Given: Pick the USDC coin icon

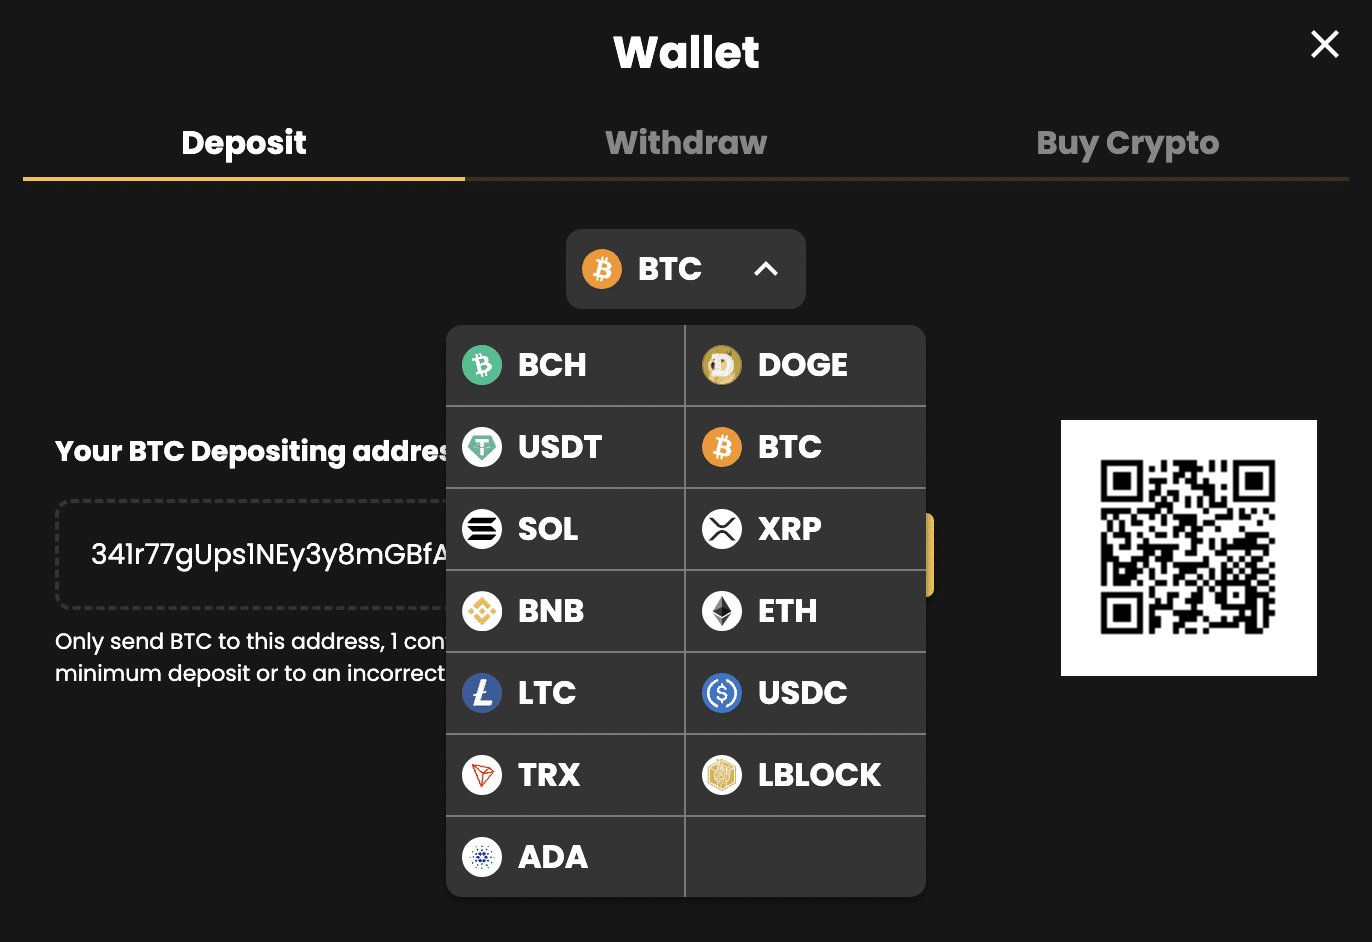Looking at the screenshot, I should coord(722,693).
